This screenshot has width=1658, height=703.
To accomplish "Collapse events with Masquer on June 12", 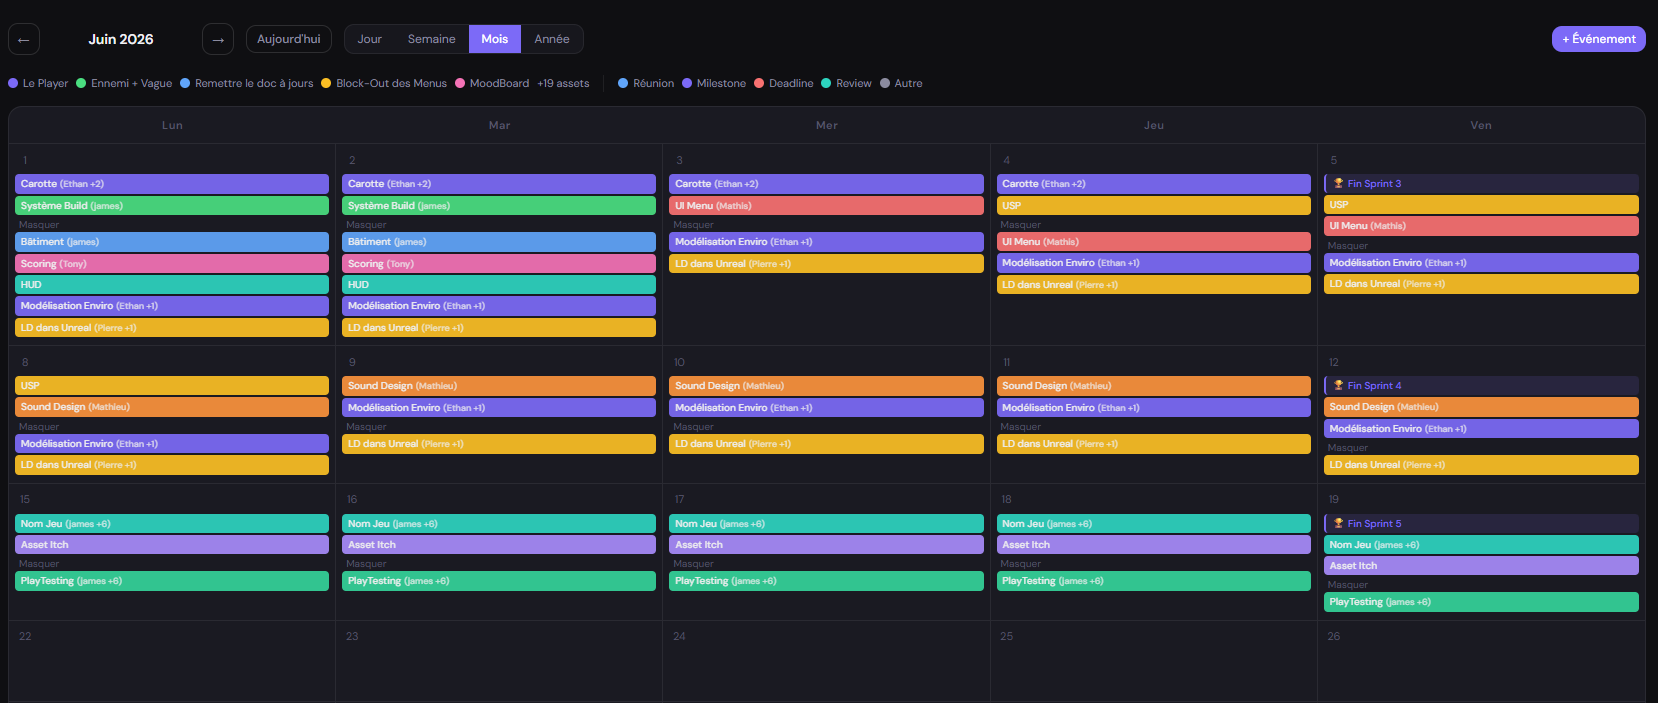I will 1348,448.
